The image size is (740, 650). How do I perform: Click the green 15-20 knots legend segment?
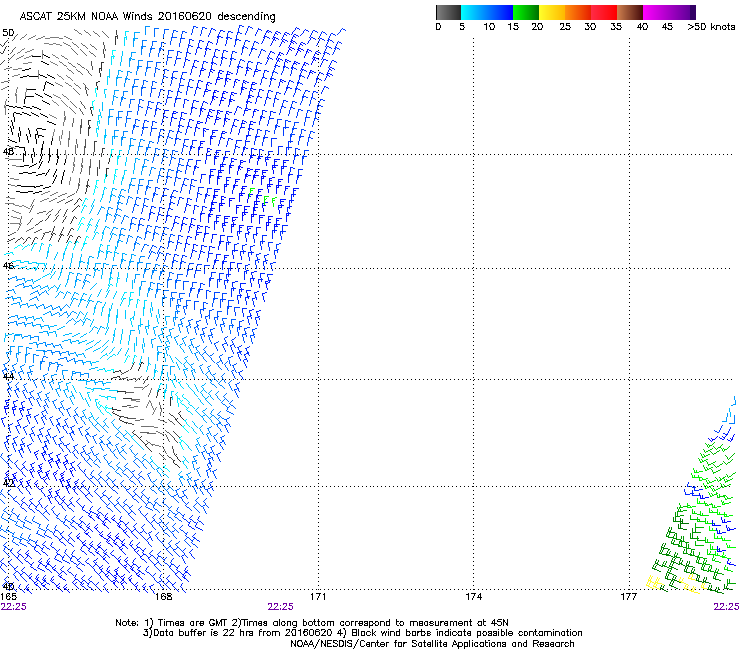coord(526,12)
